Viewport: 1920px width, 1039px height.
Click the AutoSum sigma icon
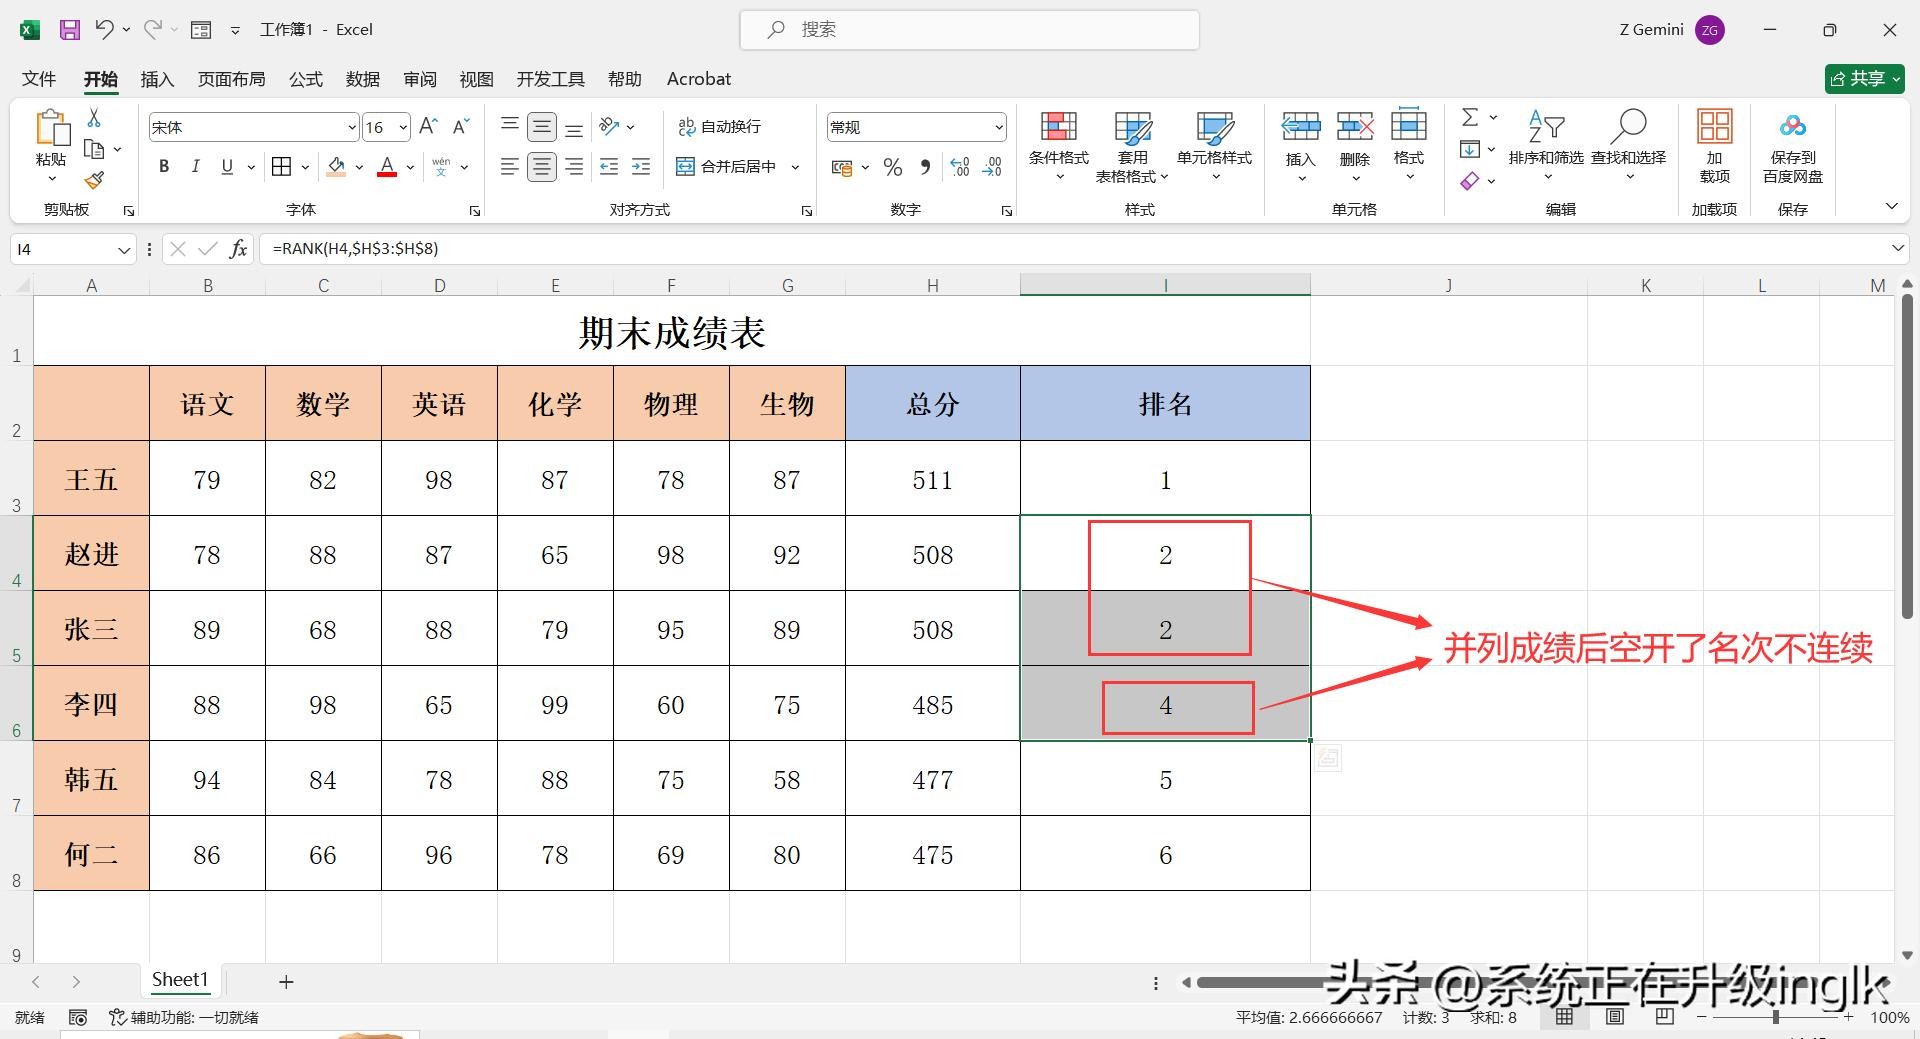click(x=1470, y=118)
